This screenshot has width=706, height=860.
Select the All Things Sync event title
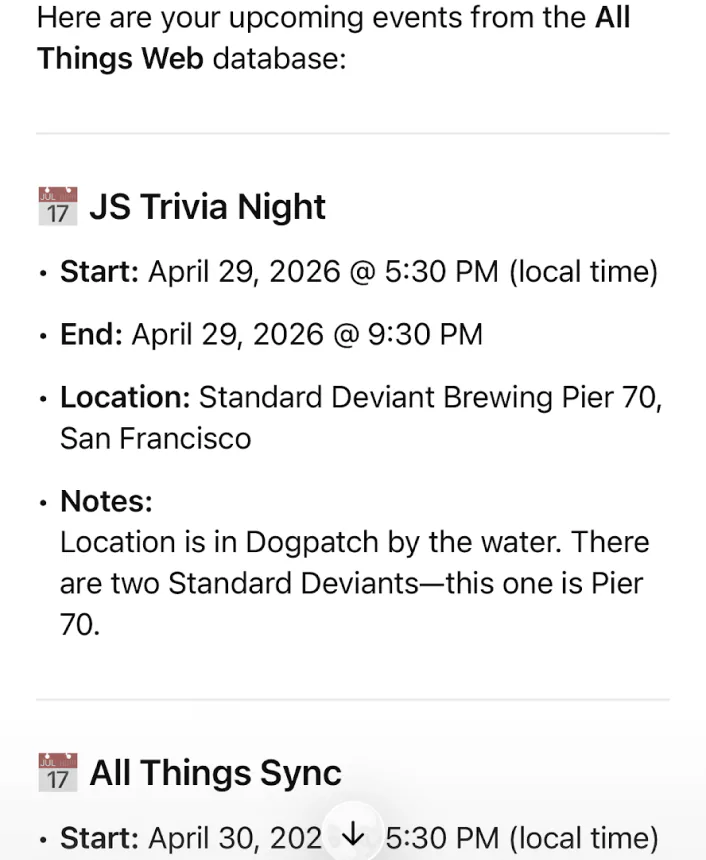pyautogui.click(x=216, y=772)
